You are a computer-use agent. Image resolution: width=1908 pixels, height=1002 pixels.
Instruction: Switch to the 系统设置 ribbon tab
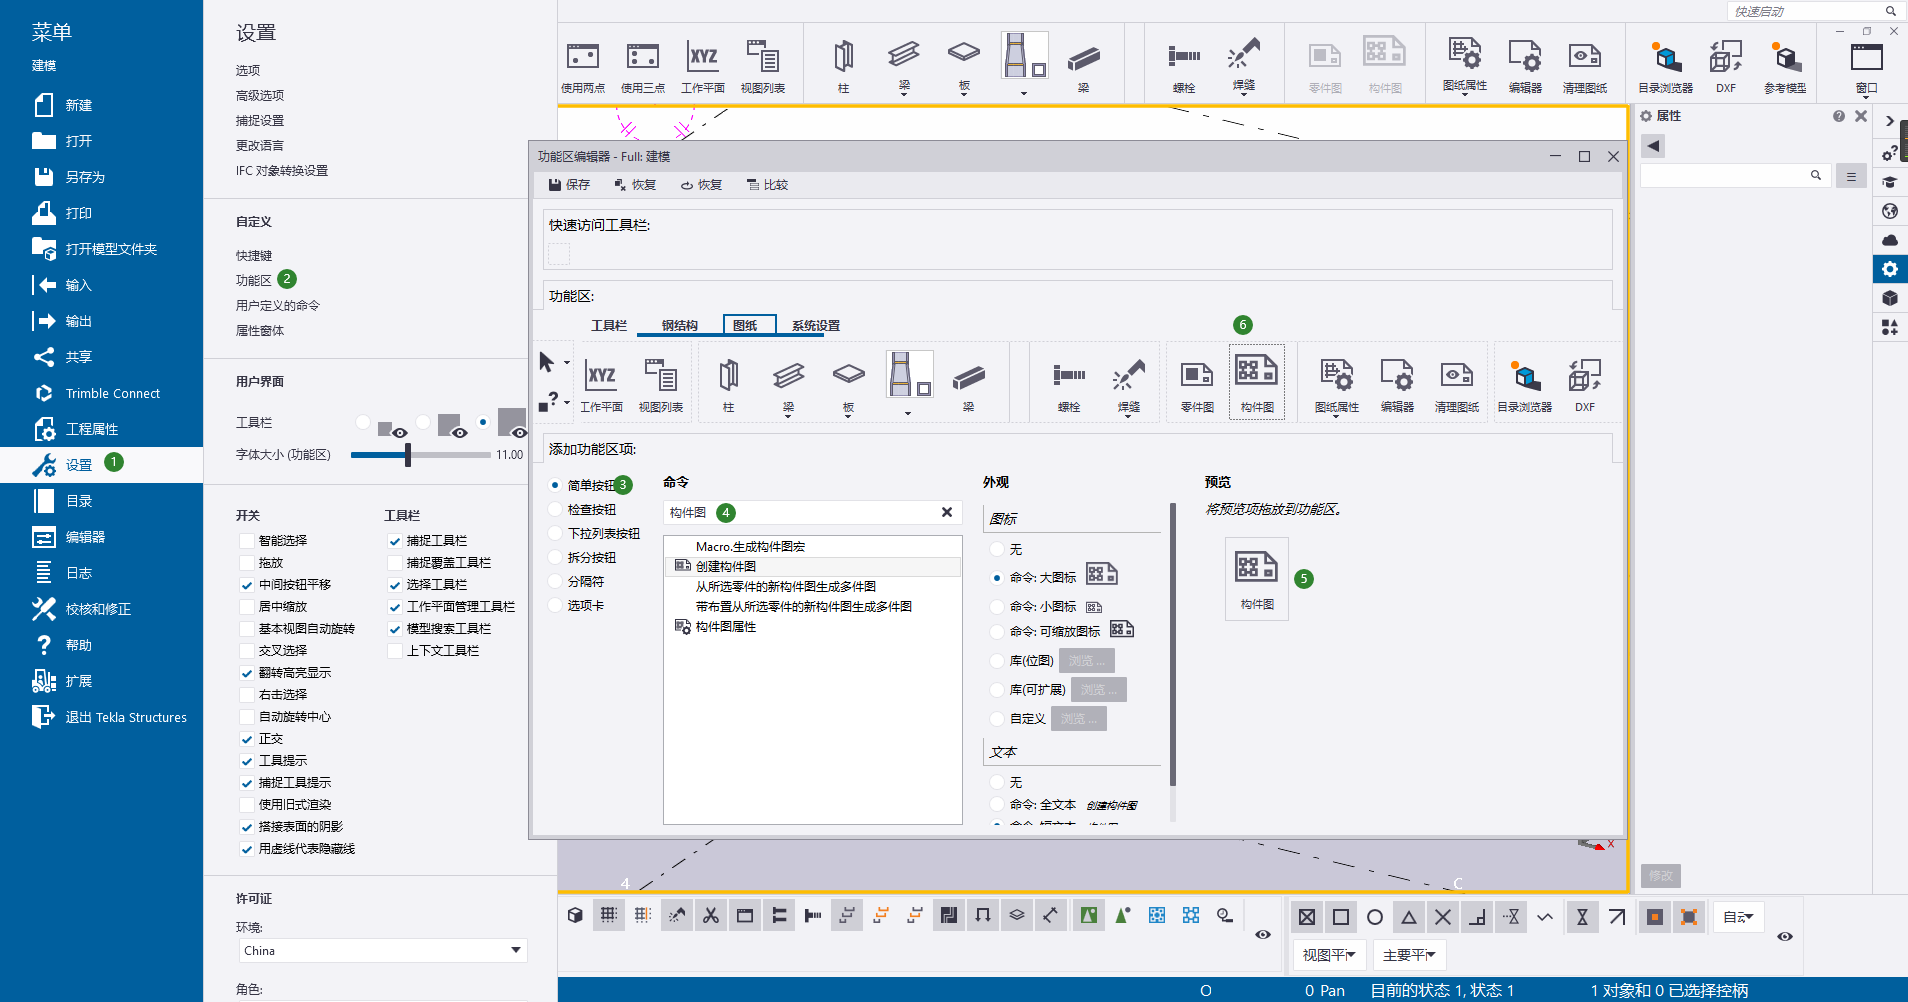click(816, 325)
